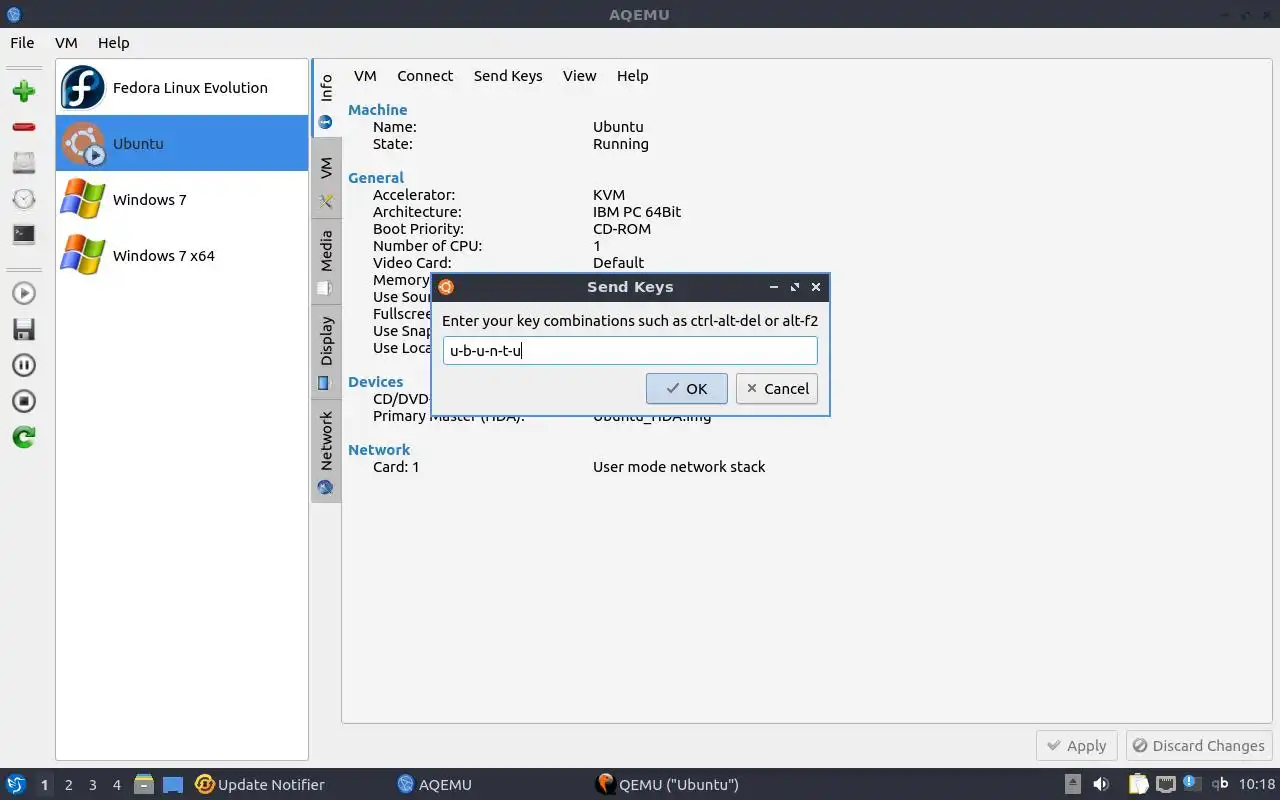Click the volume speaker tray icon
The image size is (1280, 800).
click(1101, 785)
